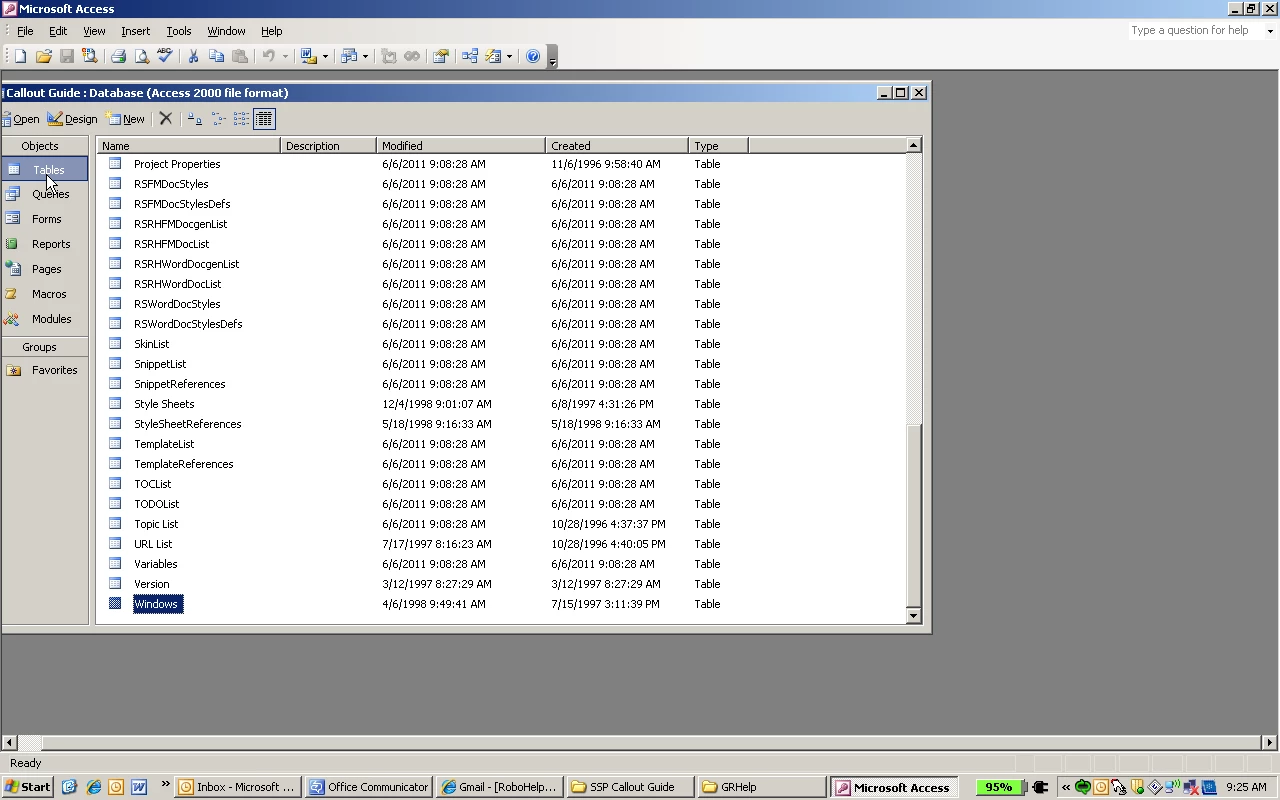Select the Style Sheets table
The image size is (1280, 800).
pyautogui.click(x=164, y=404)
